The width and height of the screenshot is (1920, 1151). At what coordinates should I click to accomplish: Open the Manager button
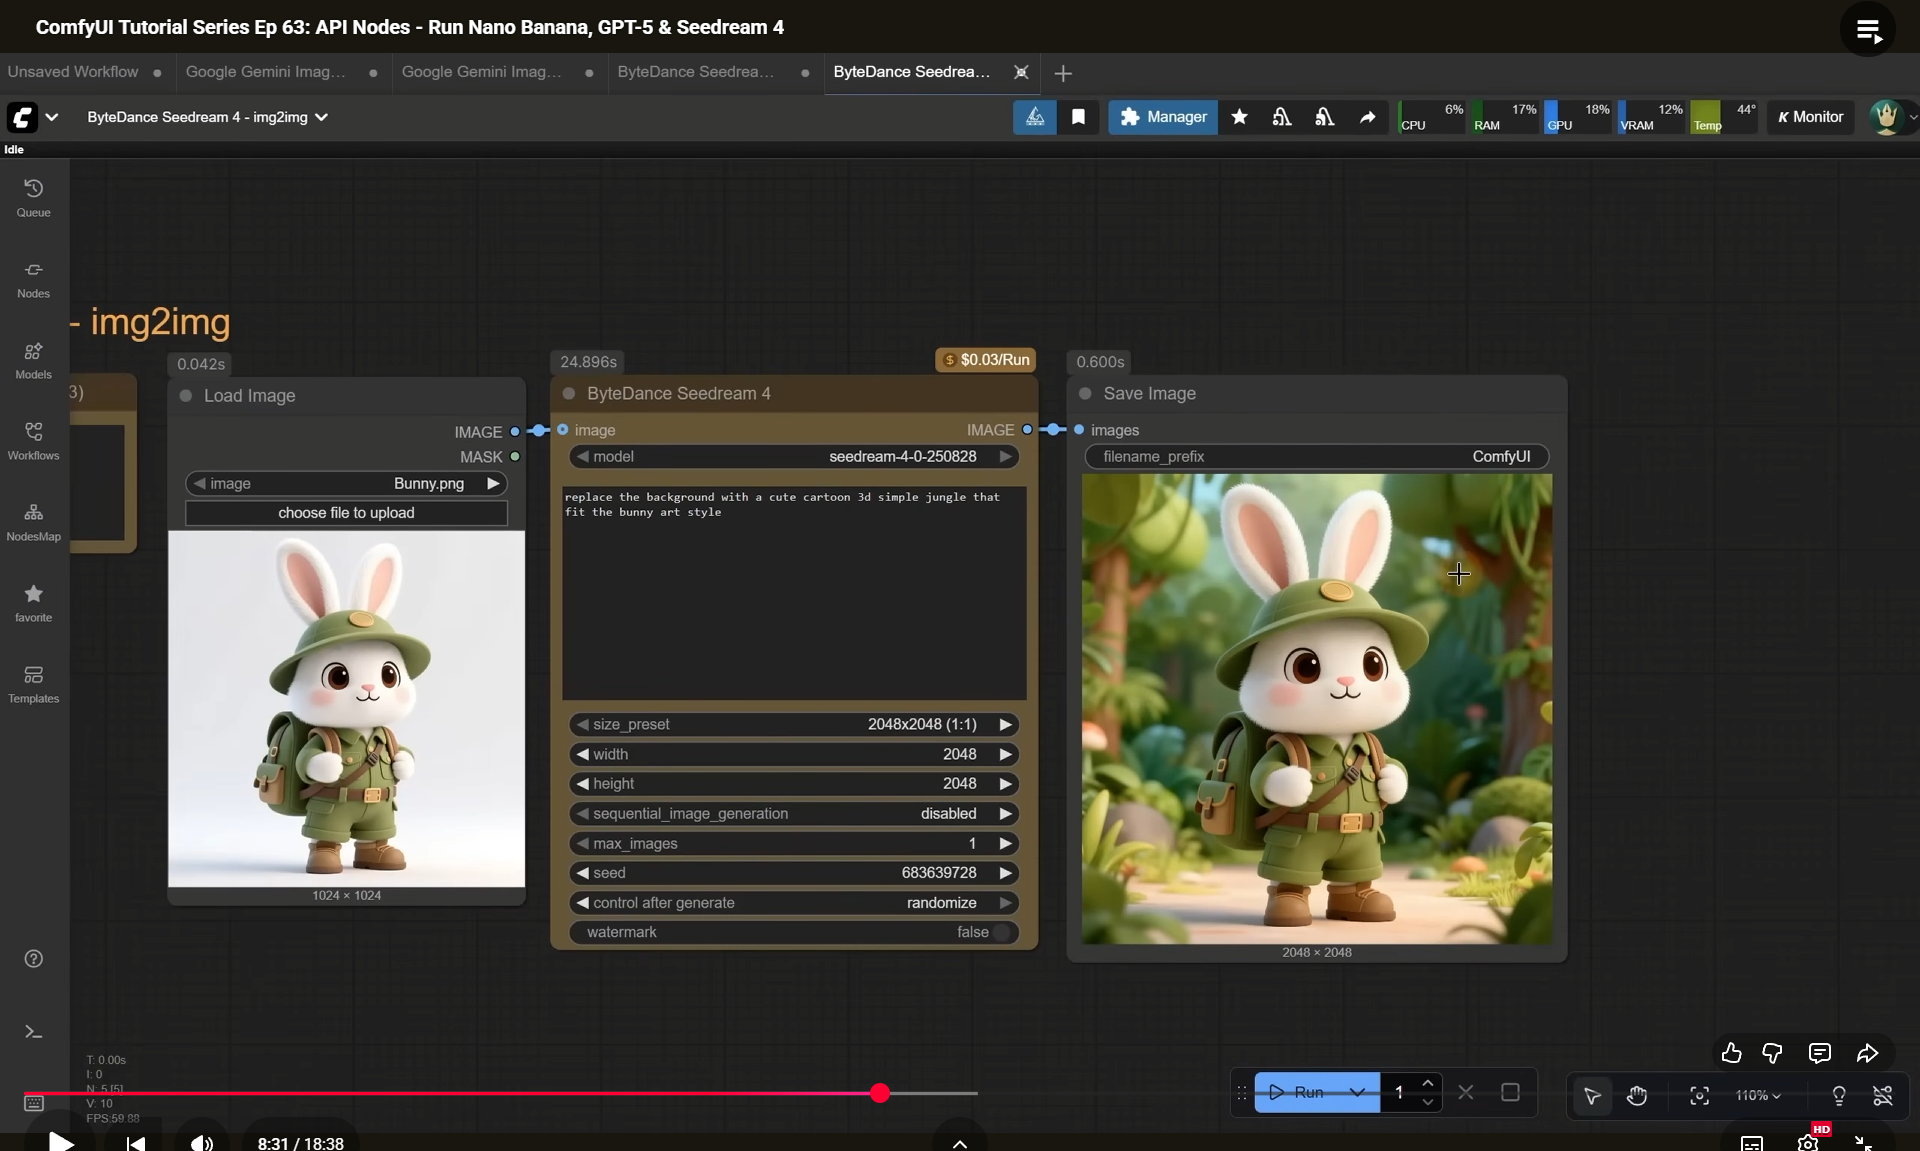[1163, 117]
